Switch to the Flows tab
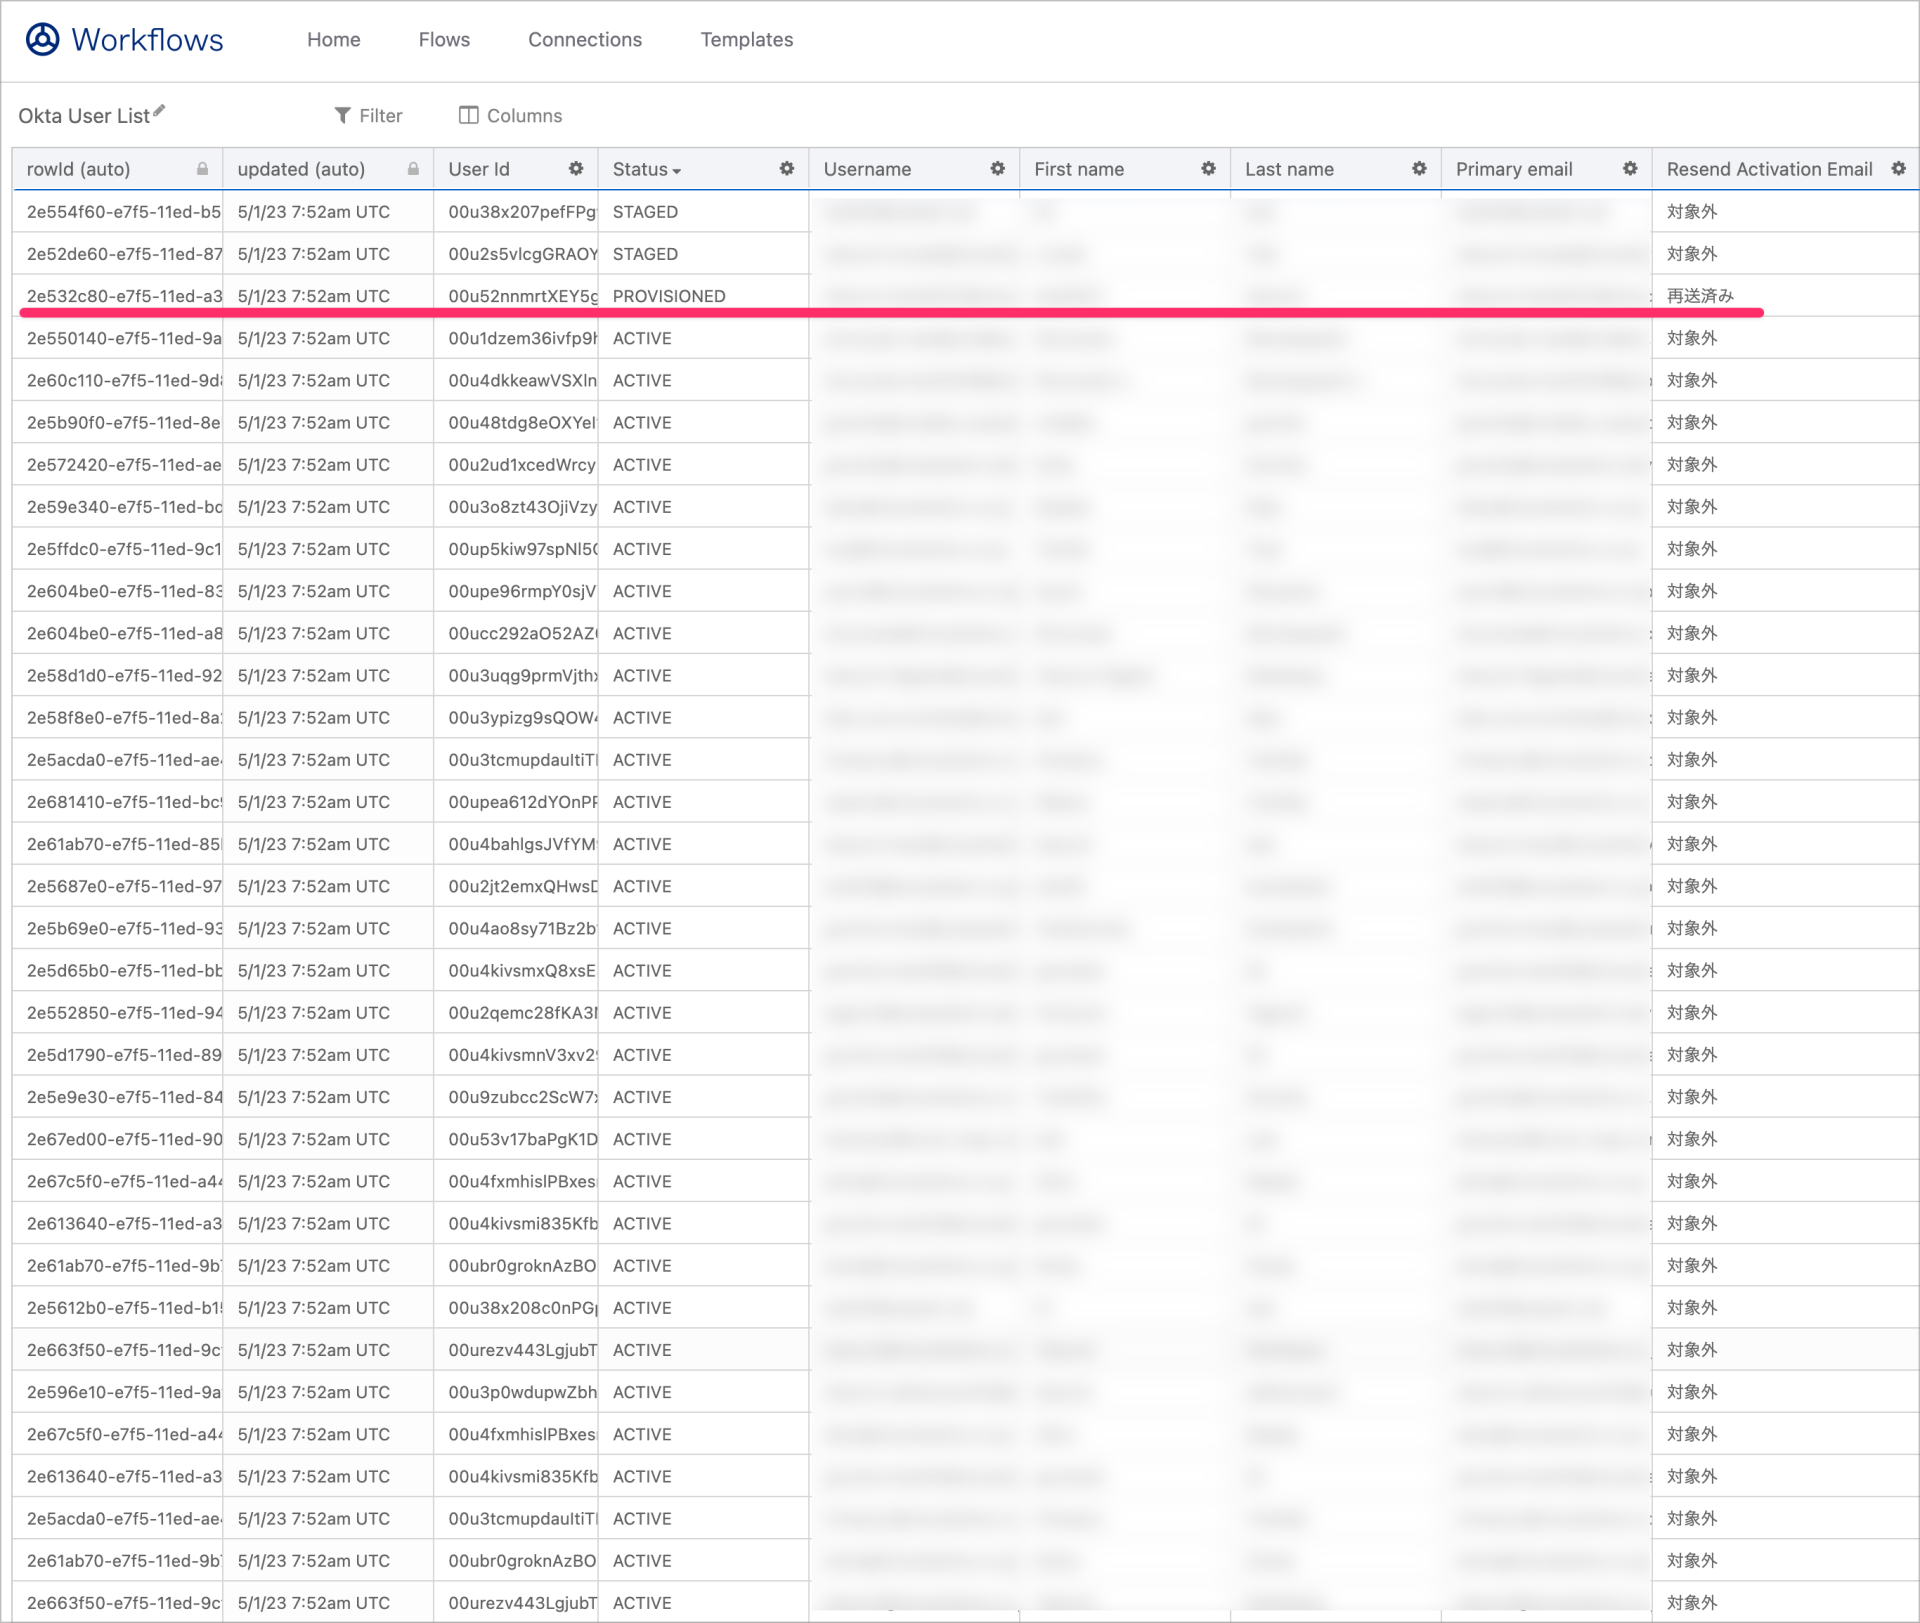Image resolution: width=1920 pixels, height=1623 pixels. [443, 40]
